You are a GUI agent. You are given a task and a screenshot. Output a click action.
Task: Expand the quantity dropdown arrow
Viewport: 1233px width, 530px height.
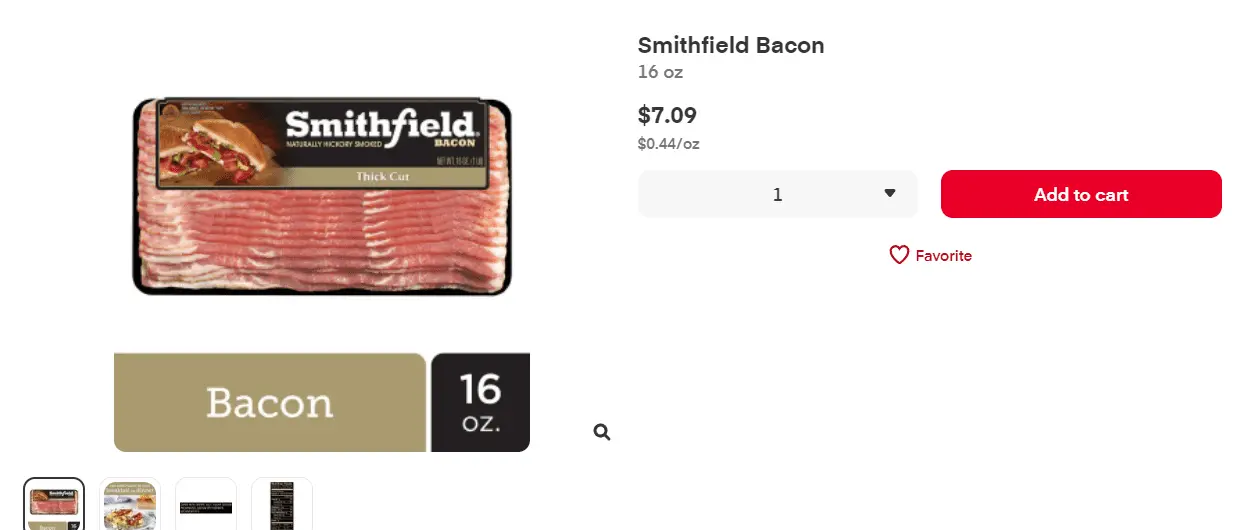(x=889, y=194)
